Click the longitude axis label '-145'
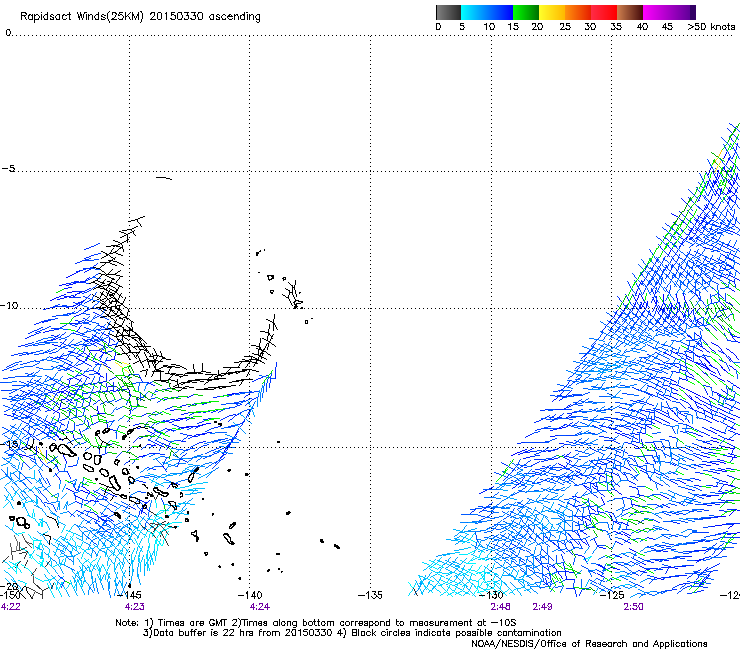The width and height of the screenshot is (740, 650). (129, 595)
